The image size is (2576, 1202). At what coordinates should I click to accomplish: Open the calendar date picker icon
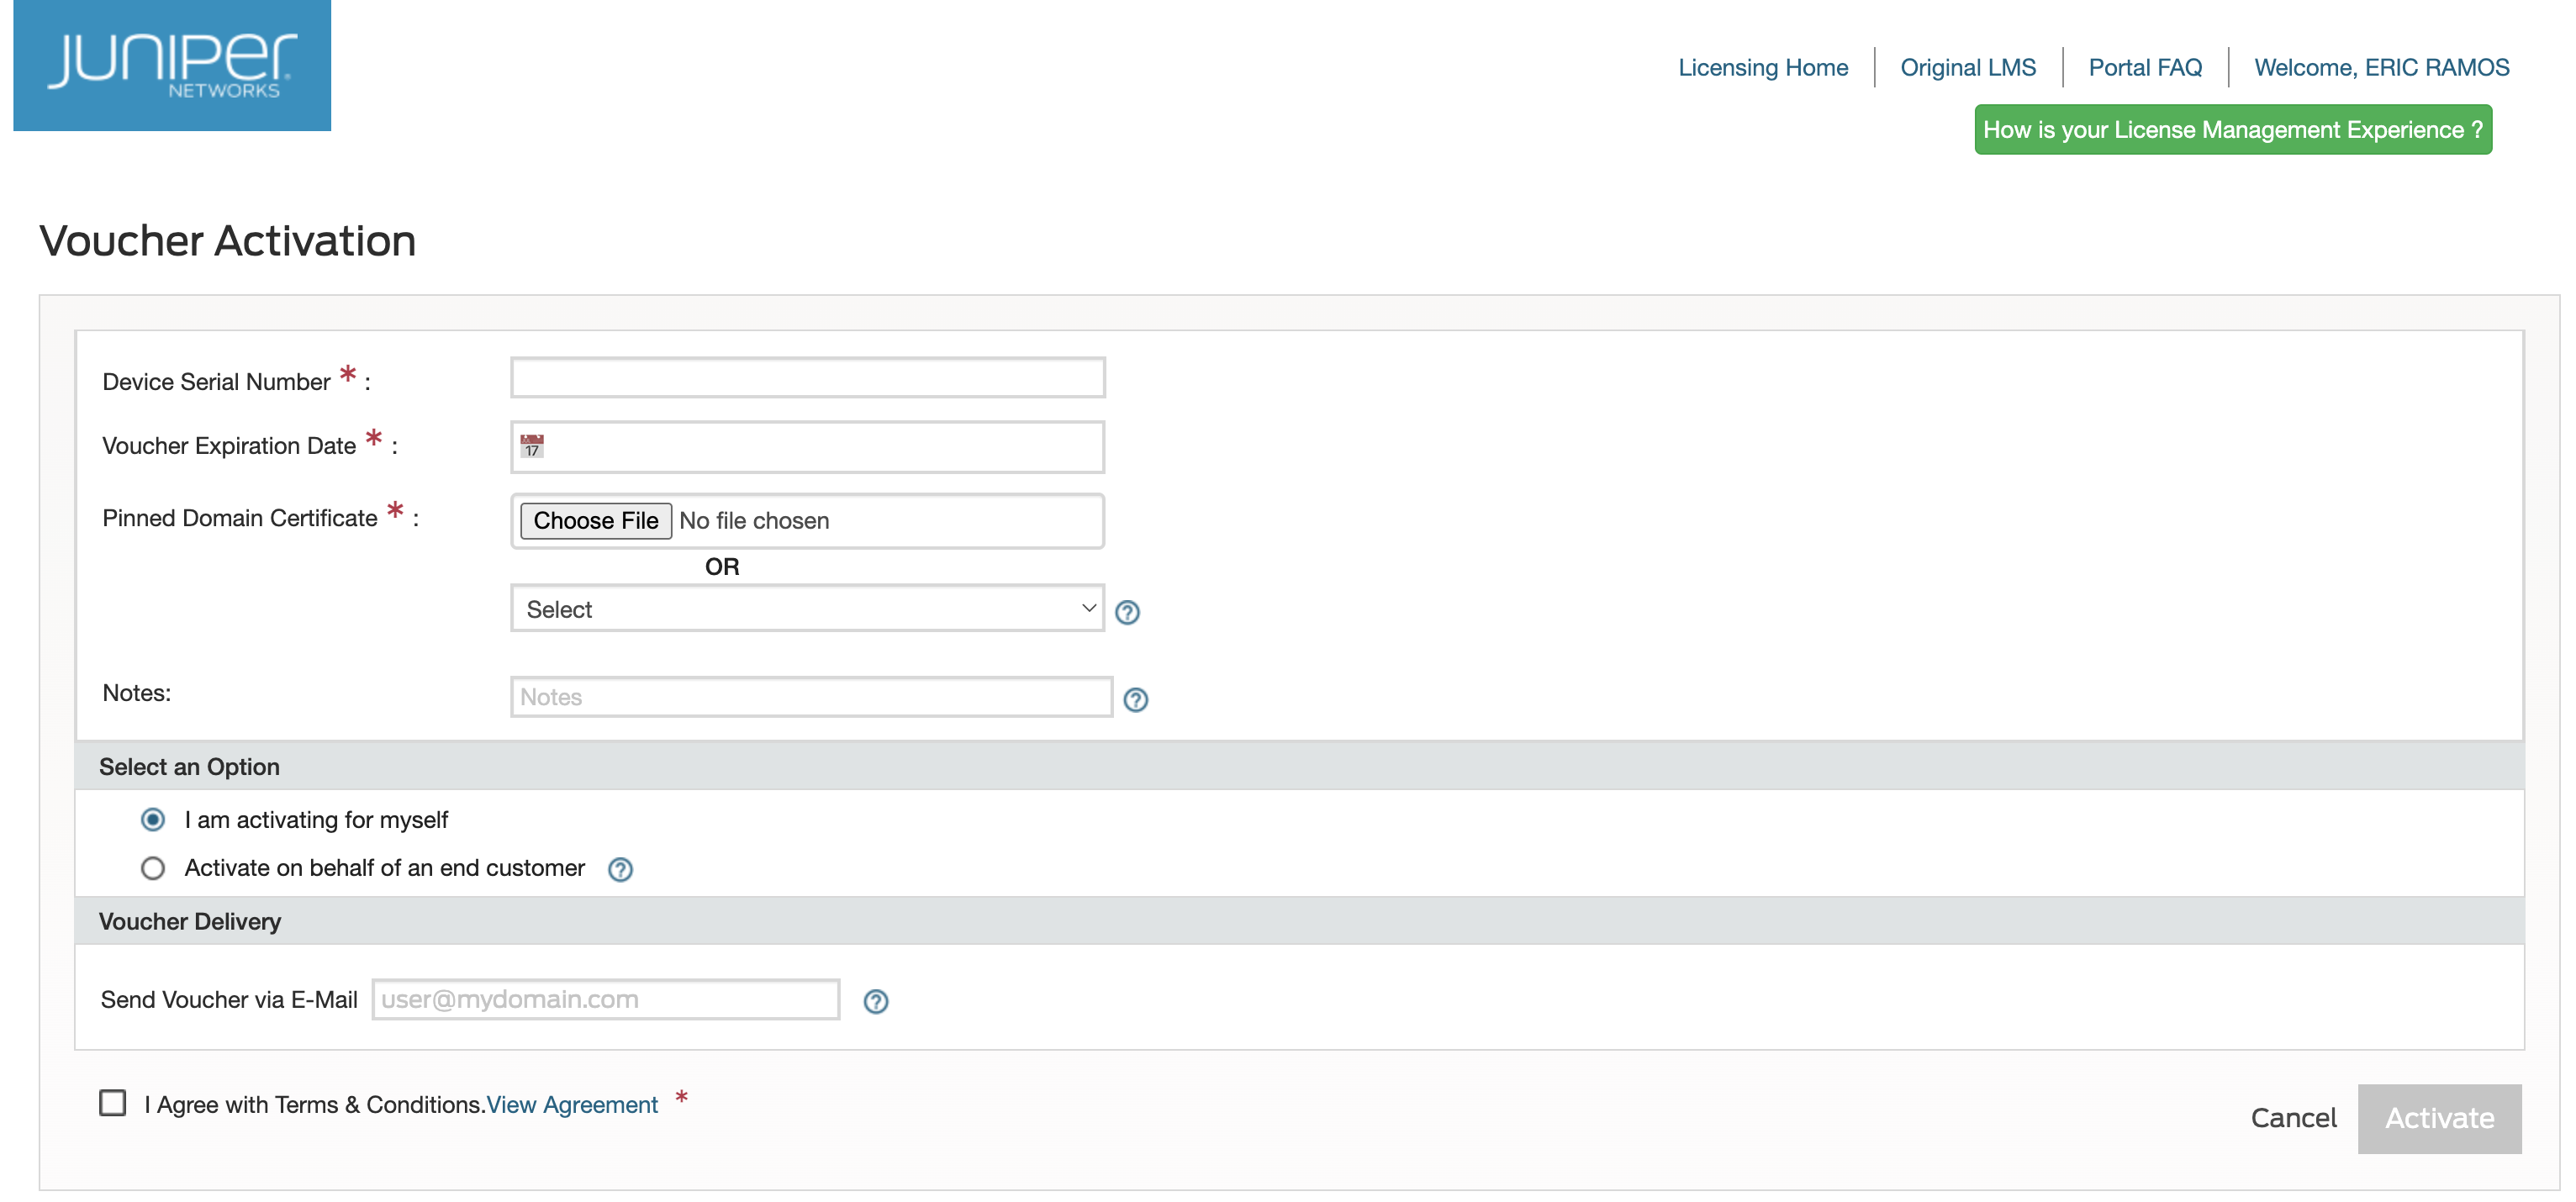click(532, 446)
